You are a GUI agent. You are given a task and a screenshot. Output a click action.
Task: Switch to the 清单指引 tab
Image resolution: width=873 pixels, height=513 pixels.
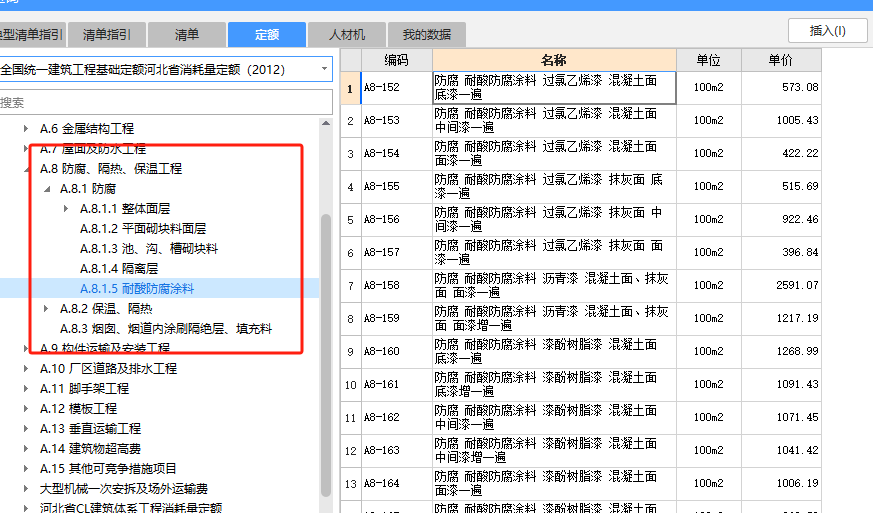[x=107, y=35]
